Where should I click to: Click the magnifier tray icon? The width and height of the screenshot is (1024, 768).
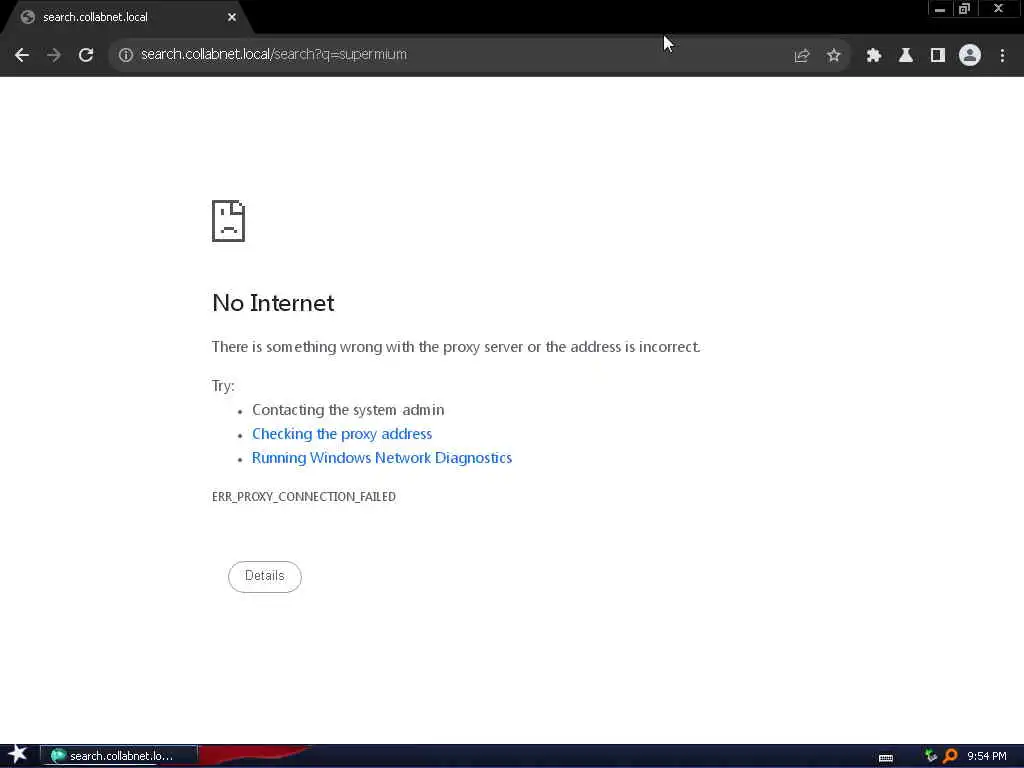point(950,756)
